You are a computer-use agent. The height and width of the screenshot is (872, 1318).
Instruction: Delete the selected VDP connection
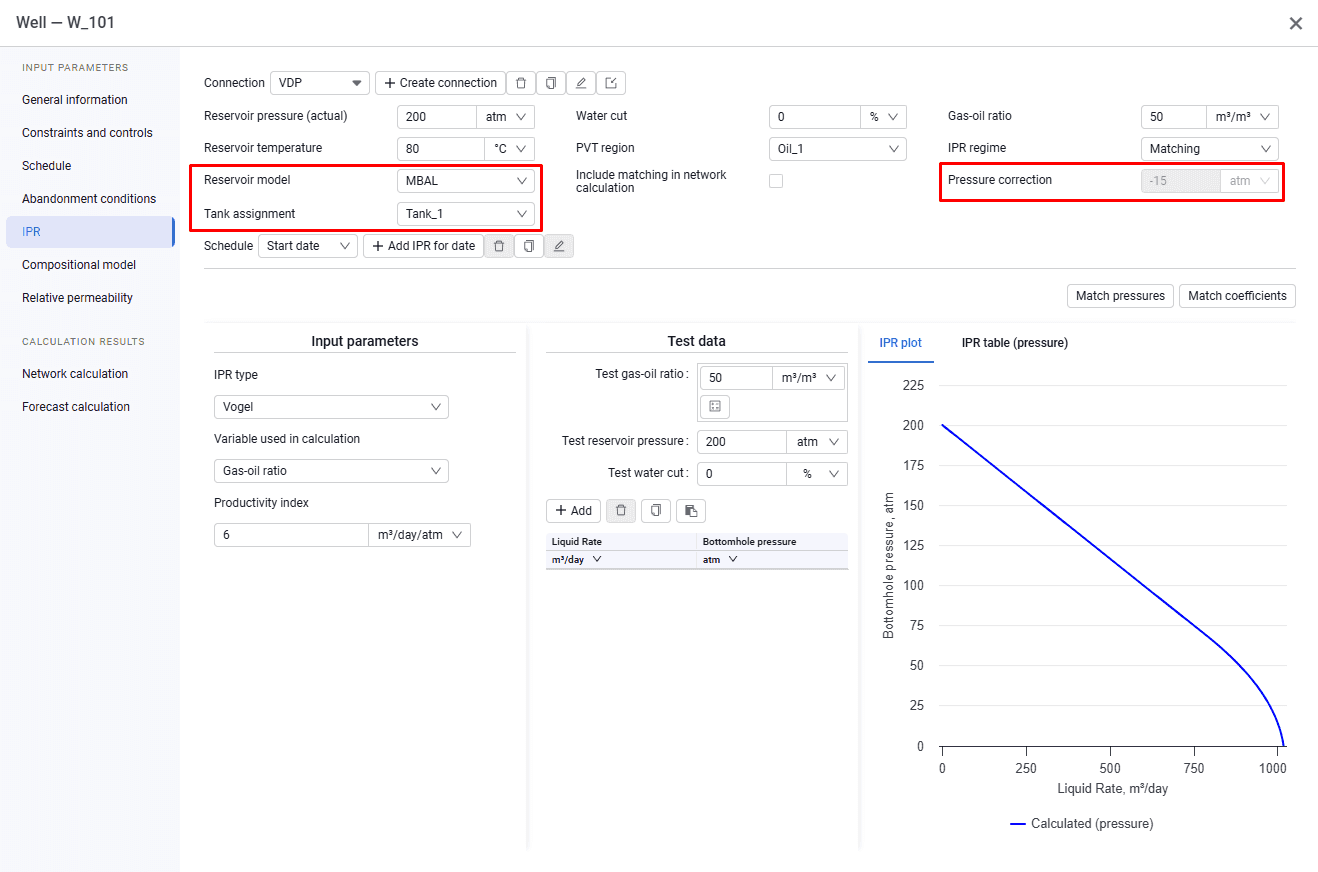point(521,83)
